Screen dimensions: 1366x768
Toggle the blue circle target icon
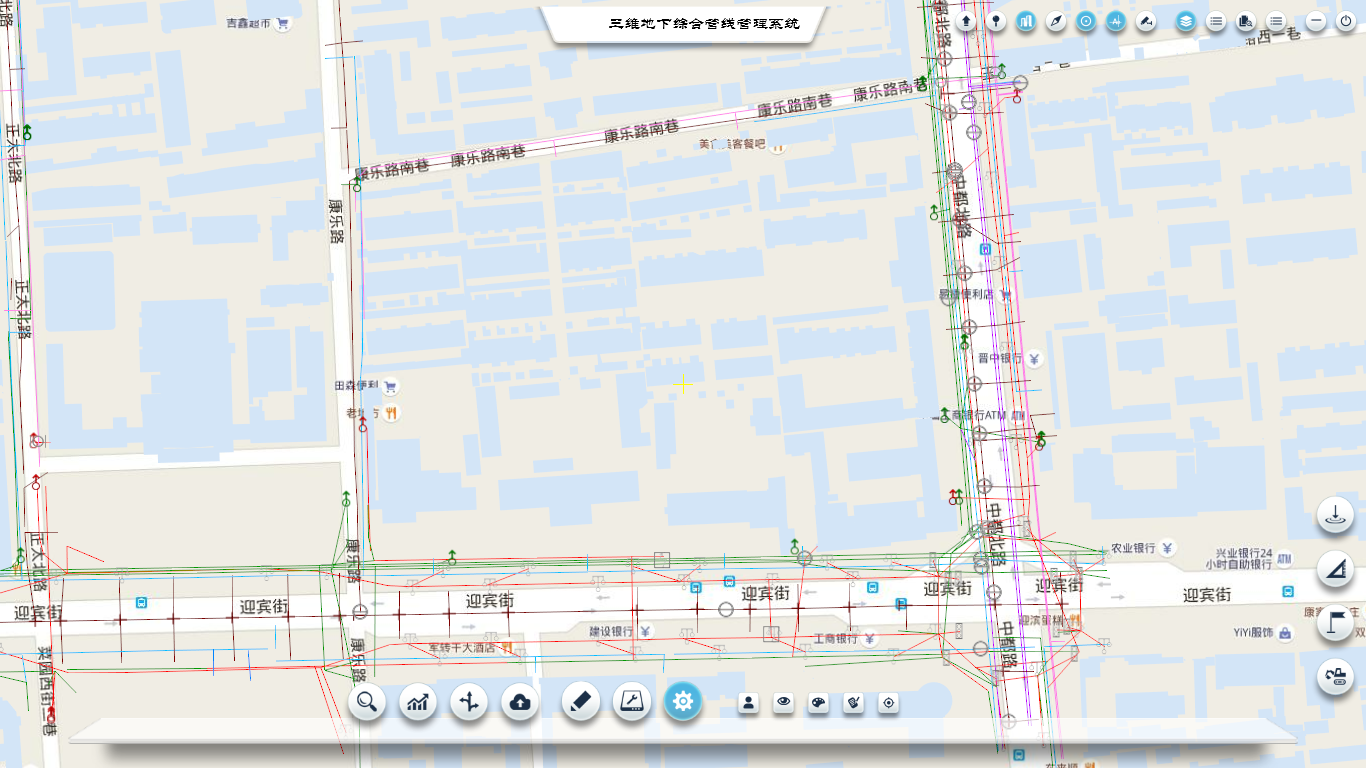pyautogui.click(x=1086, y=21)
